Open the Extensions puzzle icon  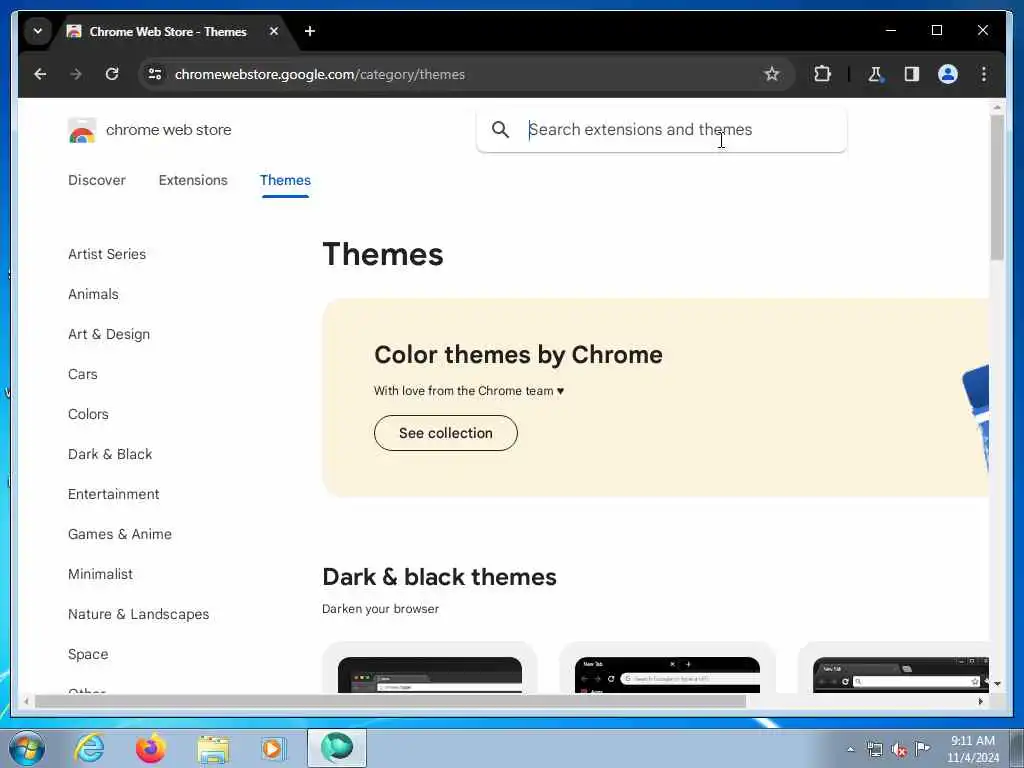tap(822, 74)
